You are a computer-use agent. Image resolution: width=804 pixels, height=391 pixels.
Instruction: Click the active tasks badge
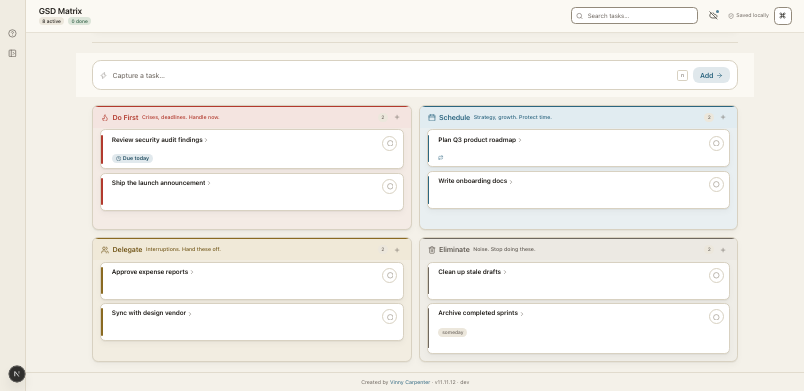[x=51, y=22]
